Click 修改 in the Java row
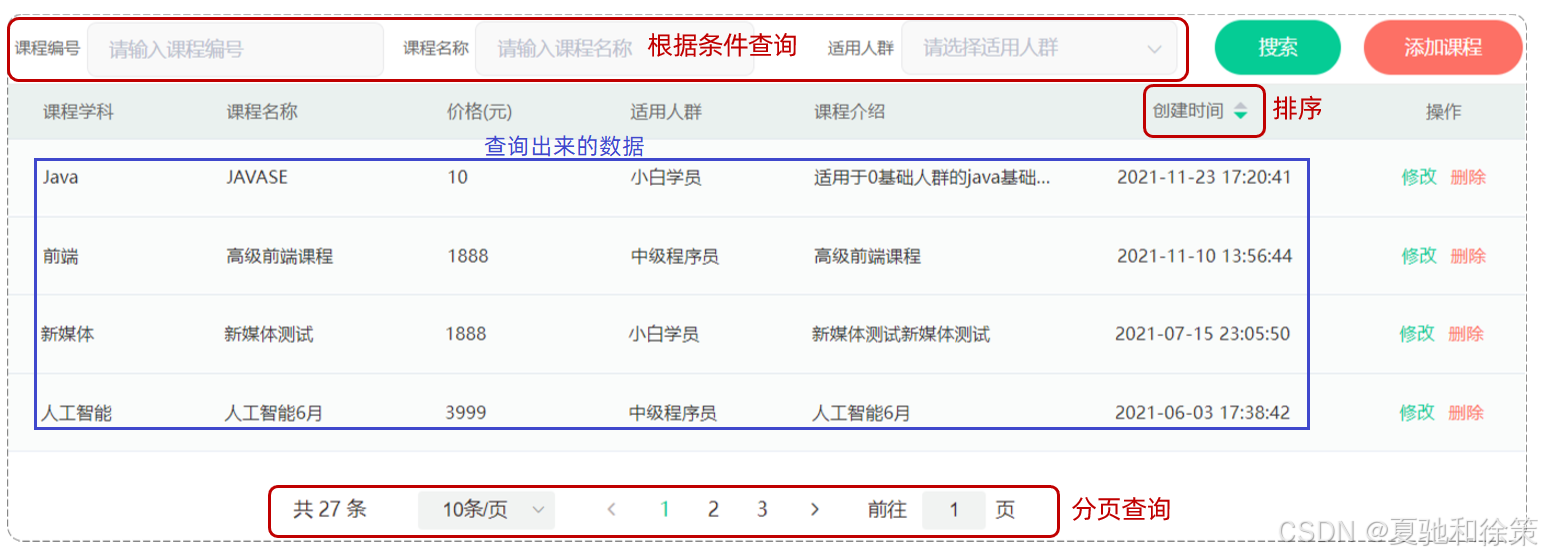 1418,177
